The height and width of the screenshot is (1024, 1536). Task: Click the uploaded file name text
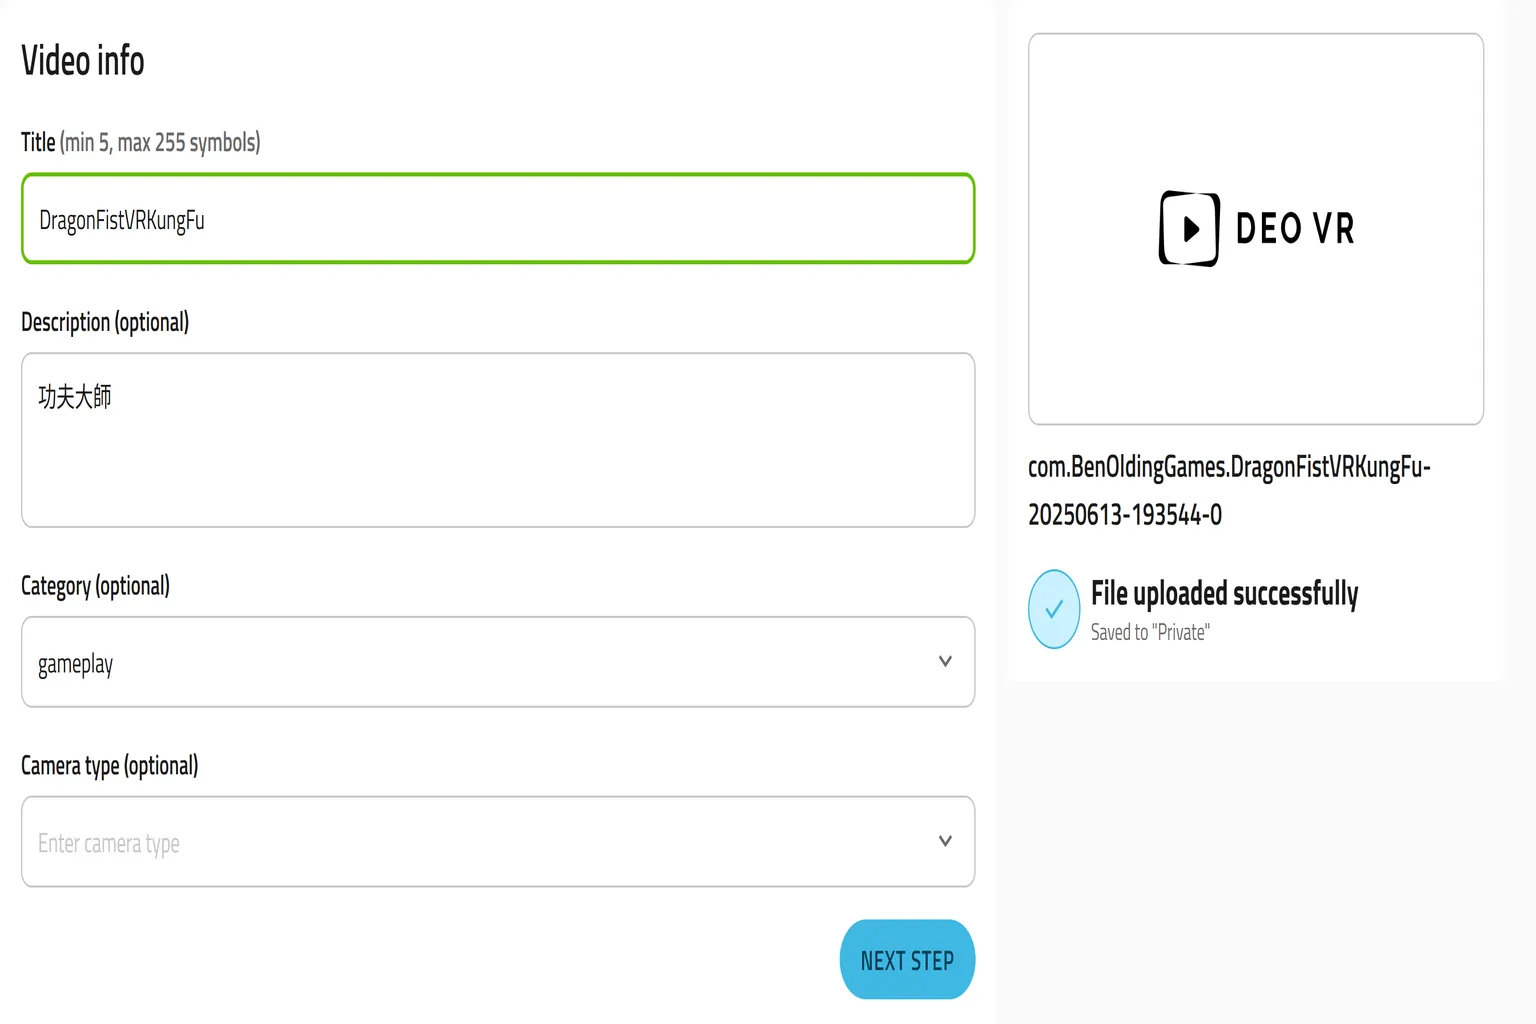coord(1228,491)
